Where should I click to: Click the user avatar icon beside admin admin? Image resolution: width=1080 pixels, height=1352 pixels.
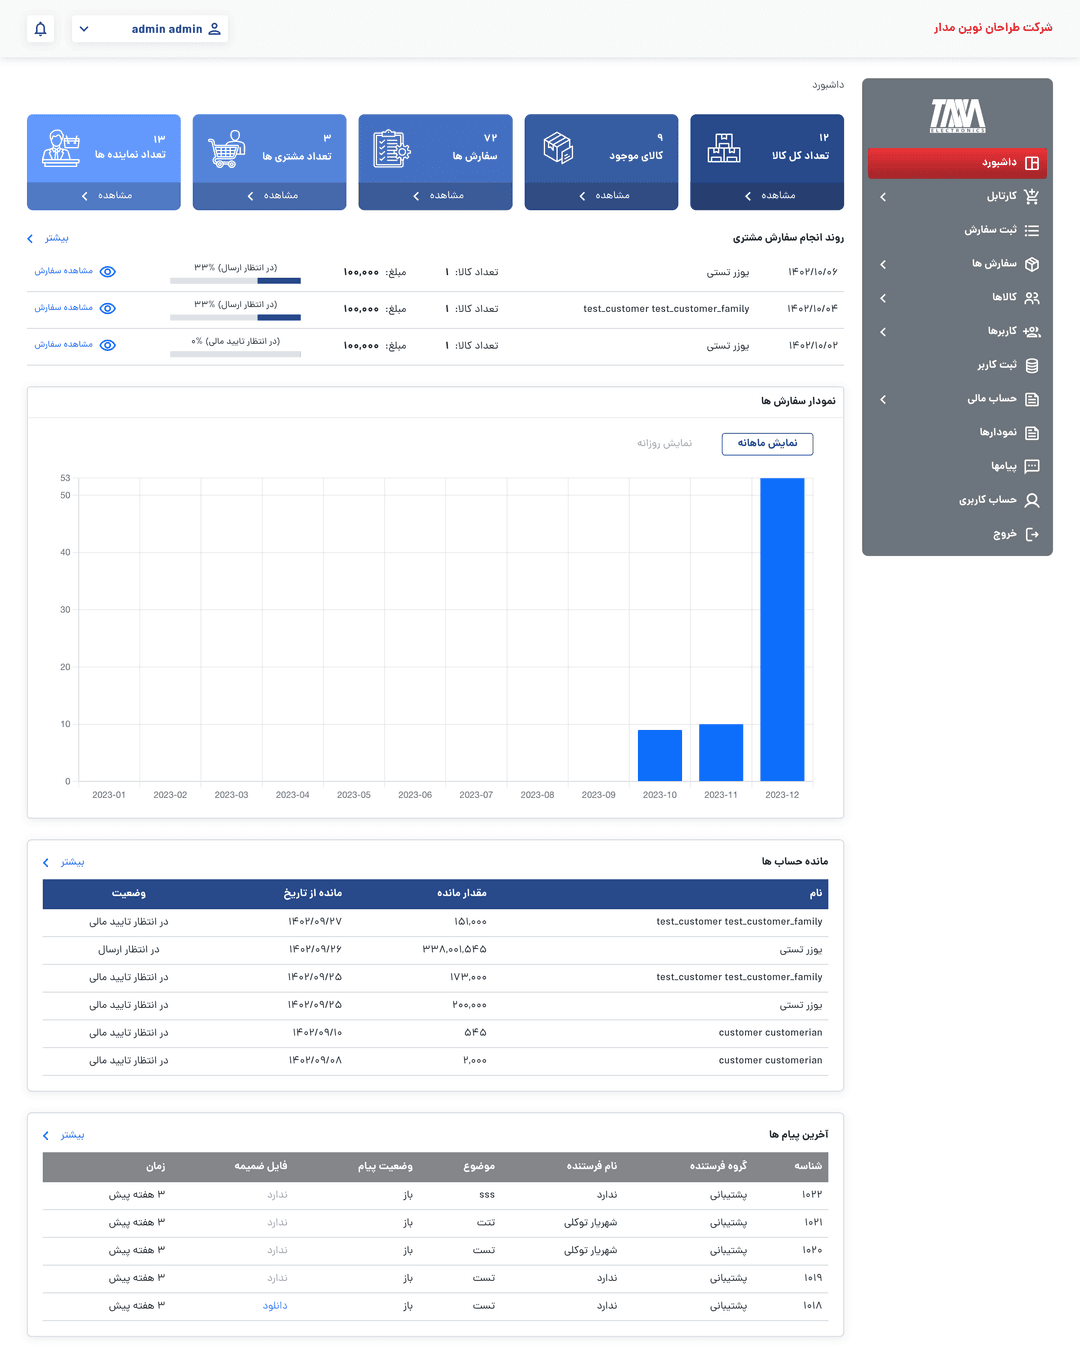click(x=214, y=29)
